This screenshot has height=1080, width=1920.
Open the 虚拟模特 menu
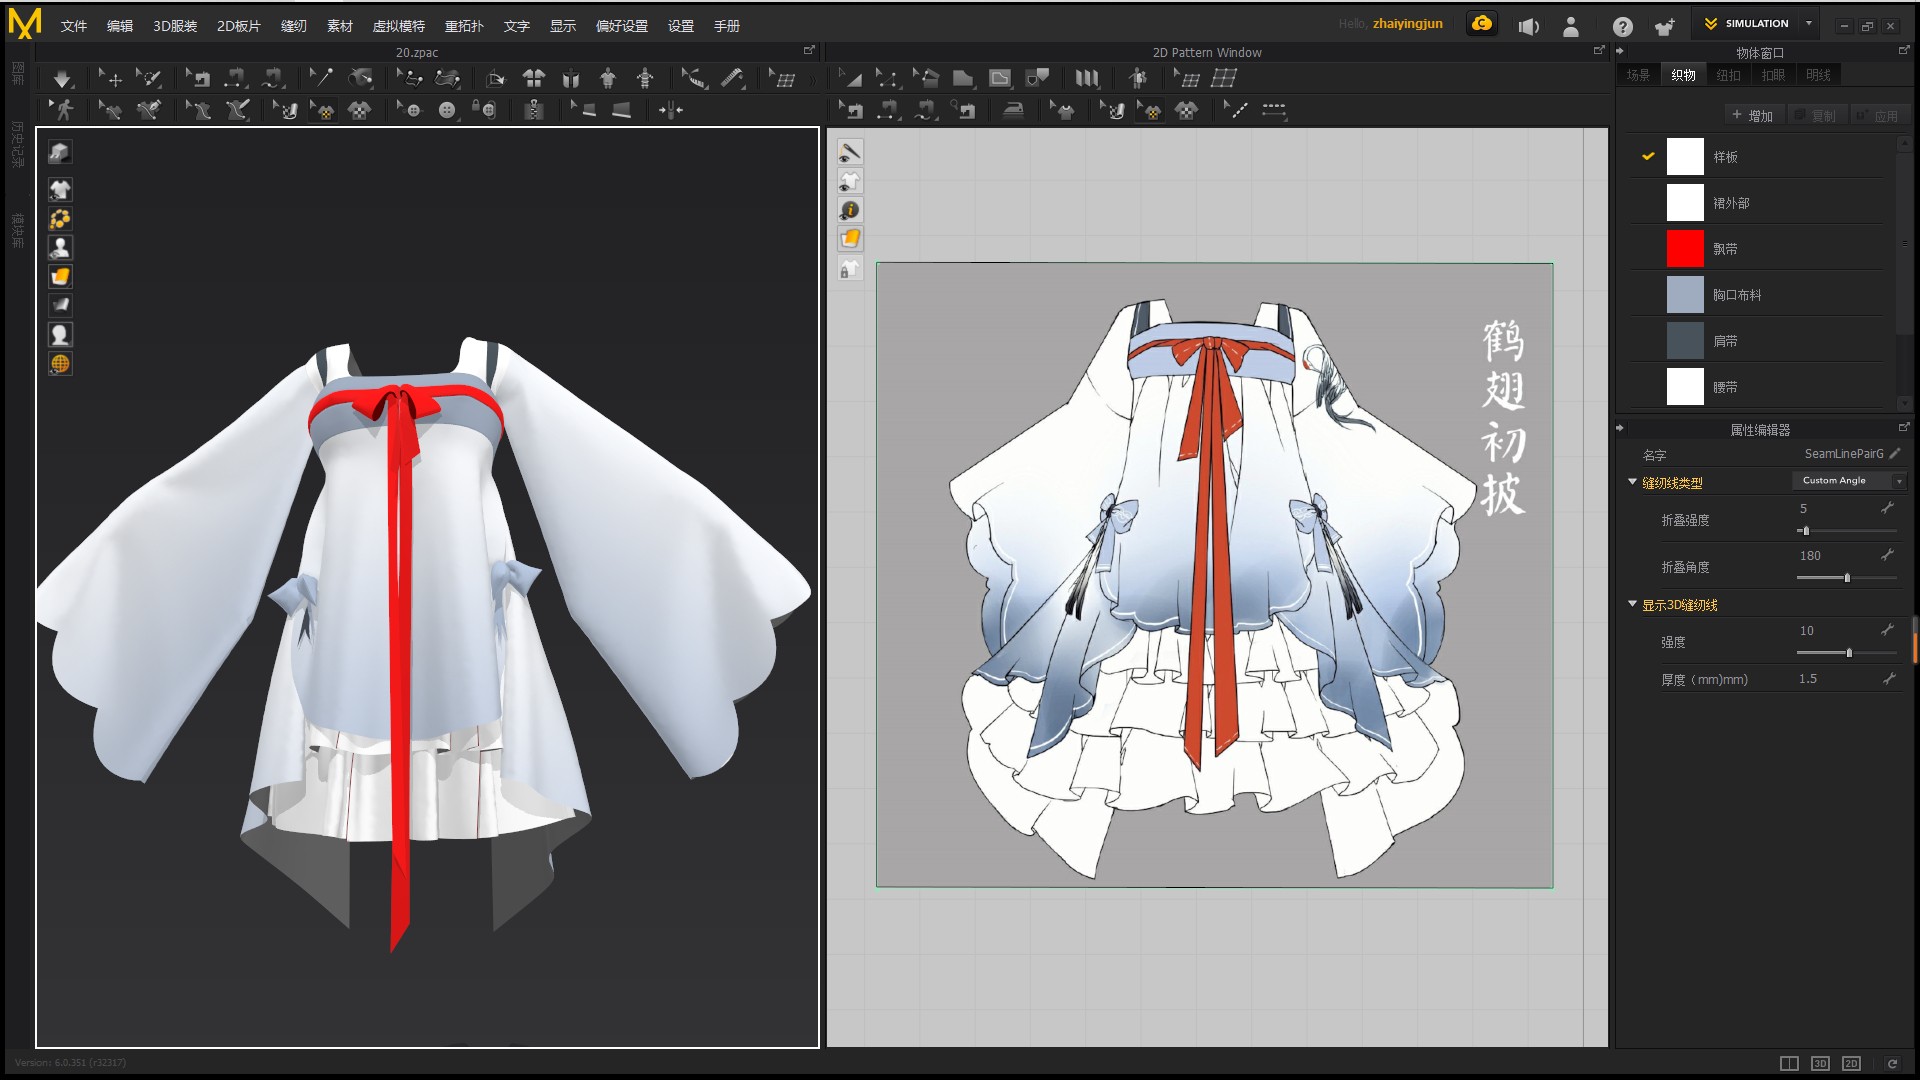[398, 26]
